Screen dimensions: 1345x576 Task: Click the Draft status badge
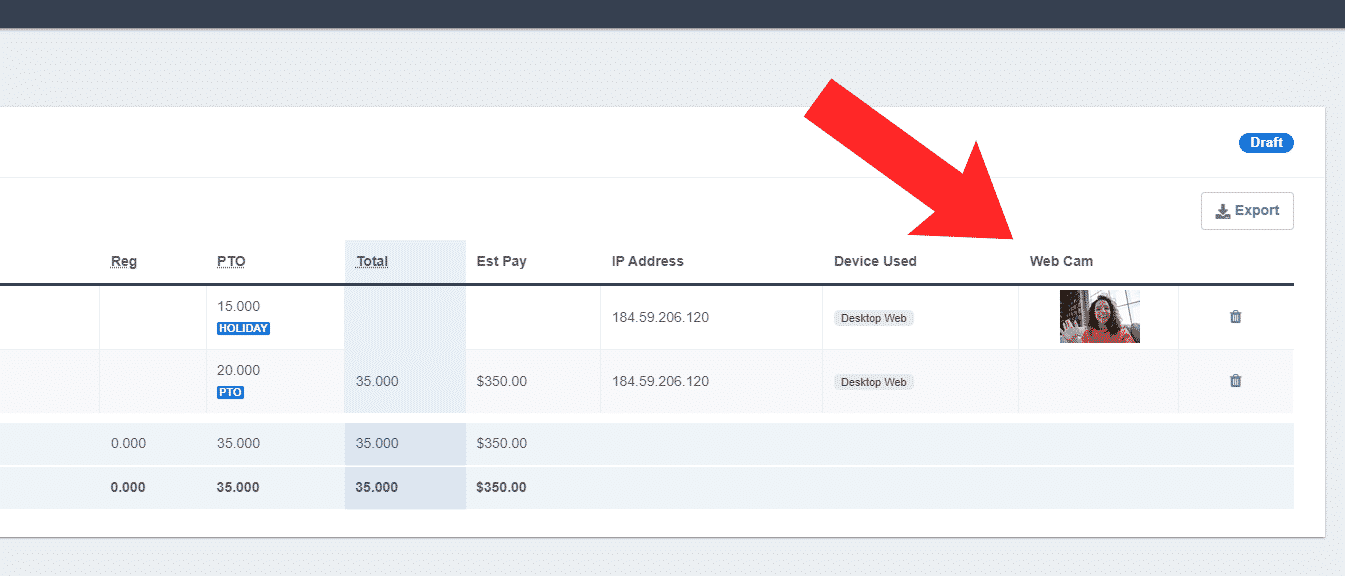point(1266,143)
